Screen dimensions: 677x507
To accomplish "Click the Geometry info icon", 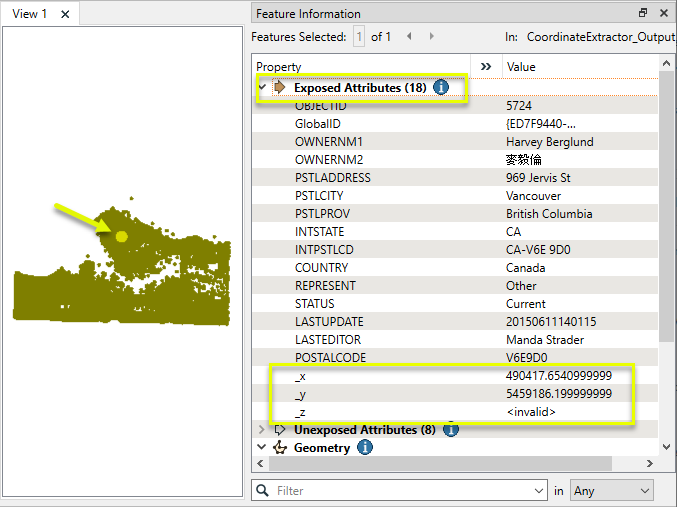I will tap(366, 448).
